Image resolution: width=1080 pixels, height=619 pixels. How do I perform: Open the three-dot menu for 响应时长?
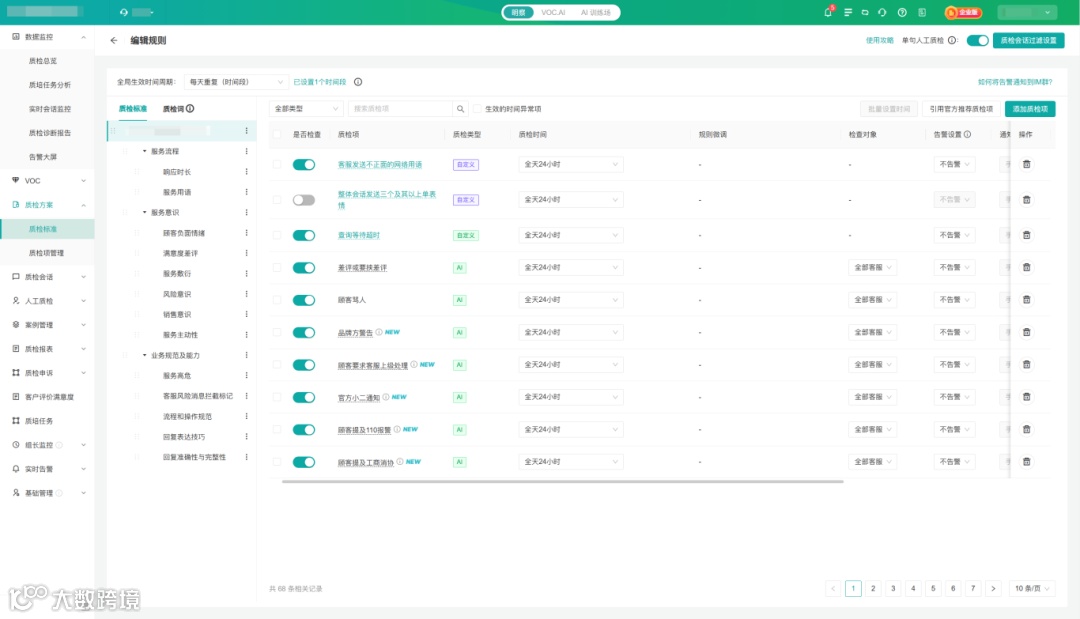pos(246,172)
